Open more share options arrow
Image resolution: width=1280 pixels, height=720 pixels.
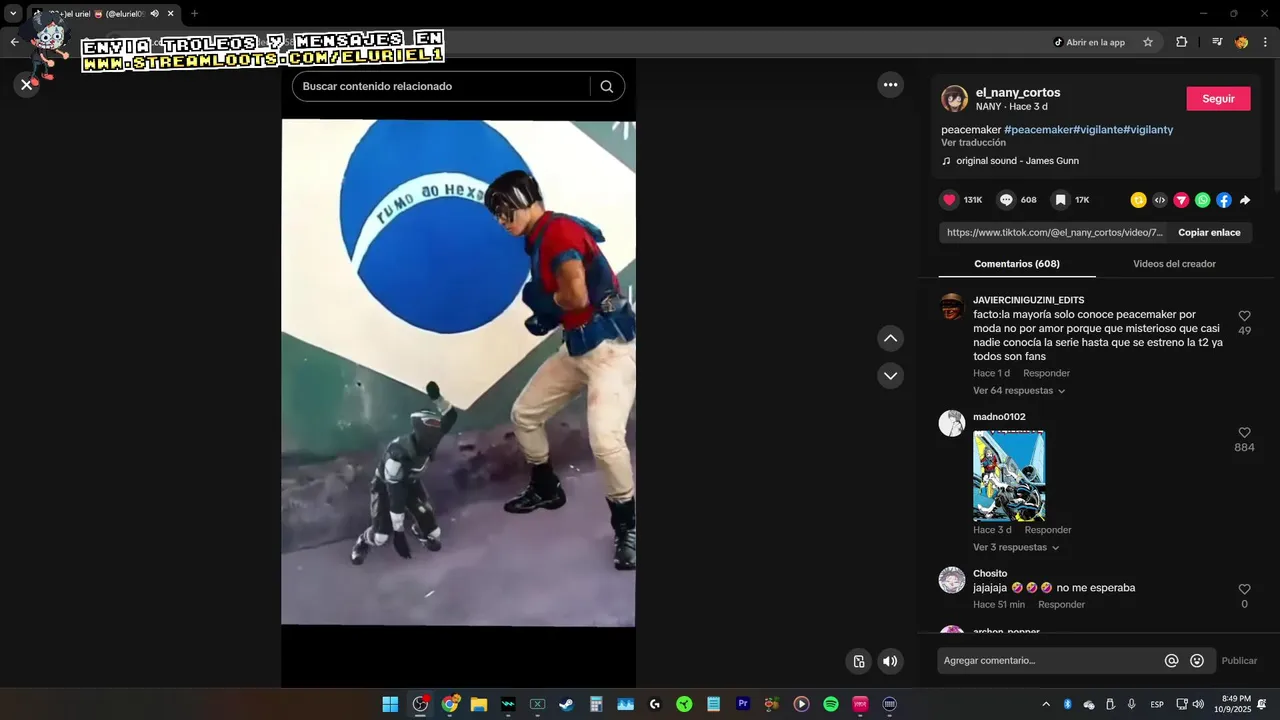click(x=1245, y=200)
